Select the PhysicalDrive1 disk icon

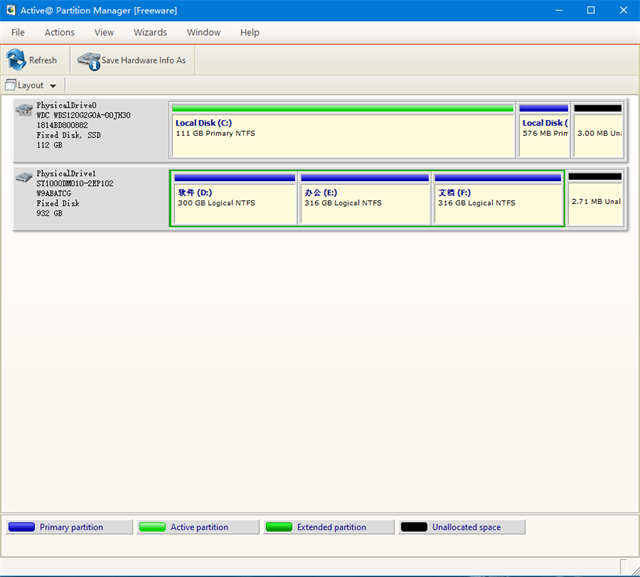point(24,178)
